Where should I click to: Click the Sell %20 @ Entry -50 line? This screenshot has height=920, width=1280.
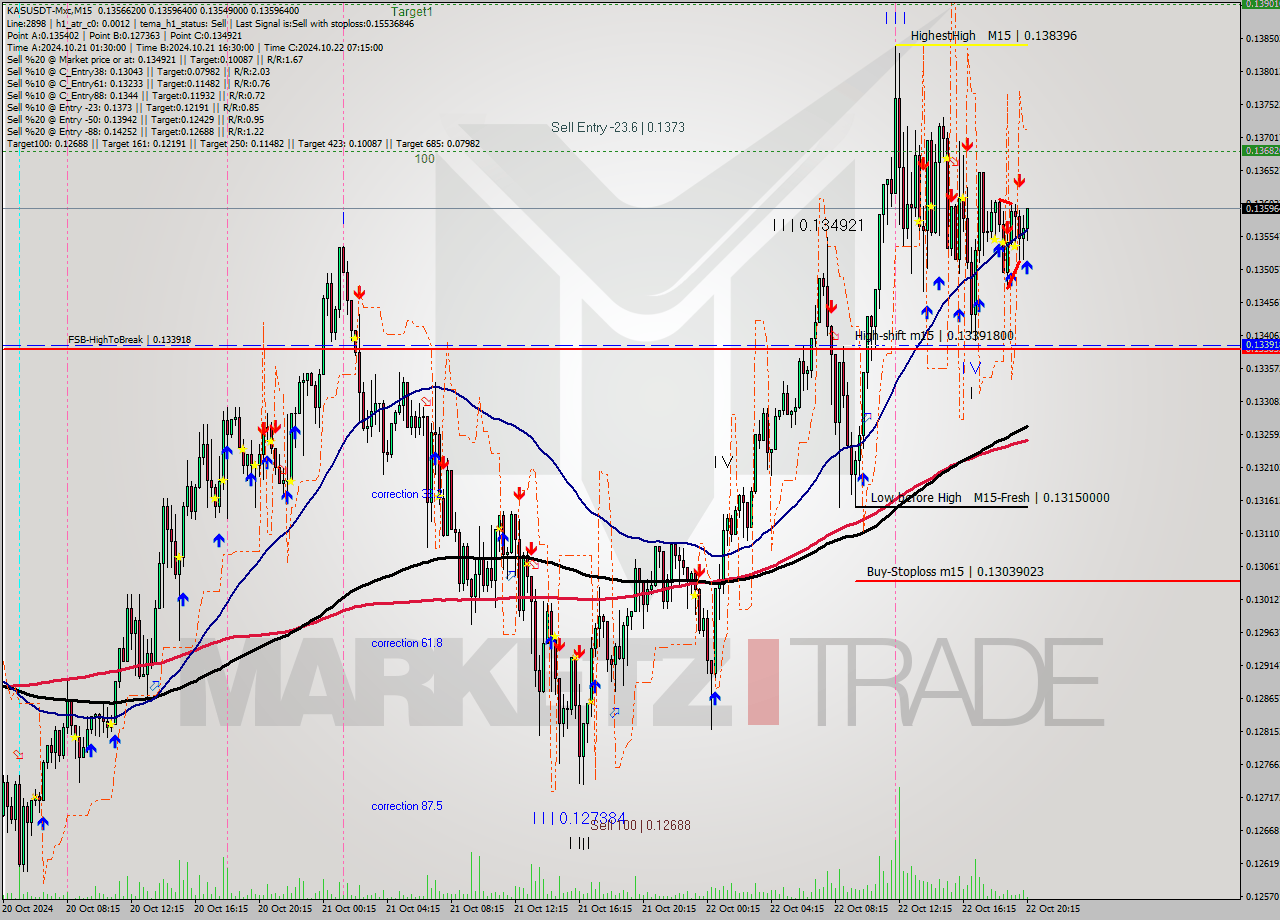point(135,119)
